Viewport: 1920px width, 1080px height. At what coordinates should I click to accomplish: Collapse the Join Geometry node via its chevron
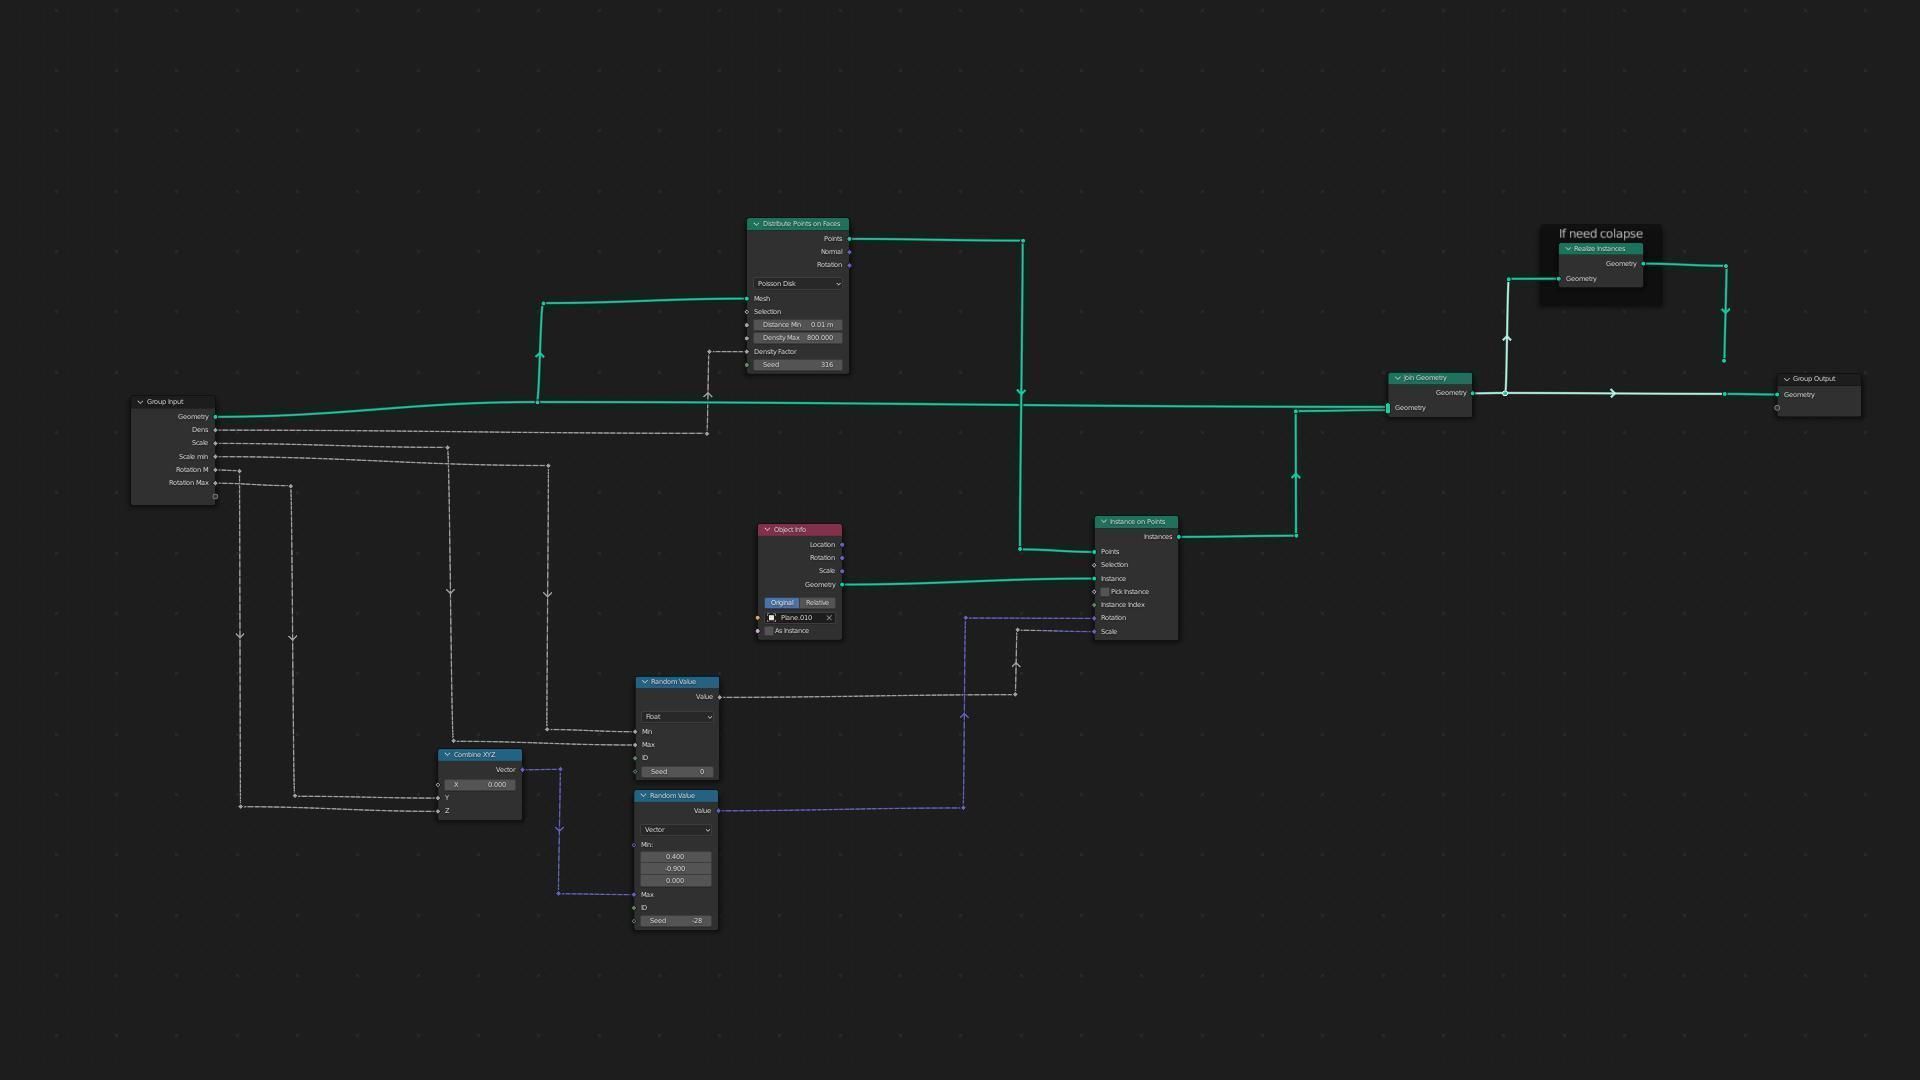1397,378
